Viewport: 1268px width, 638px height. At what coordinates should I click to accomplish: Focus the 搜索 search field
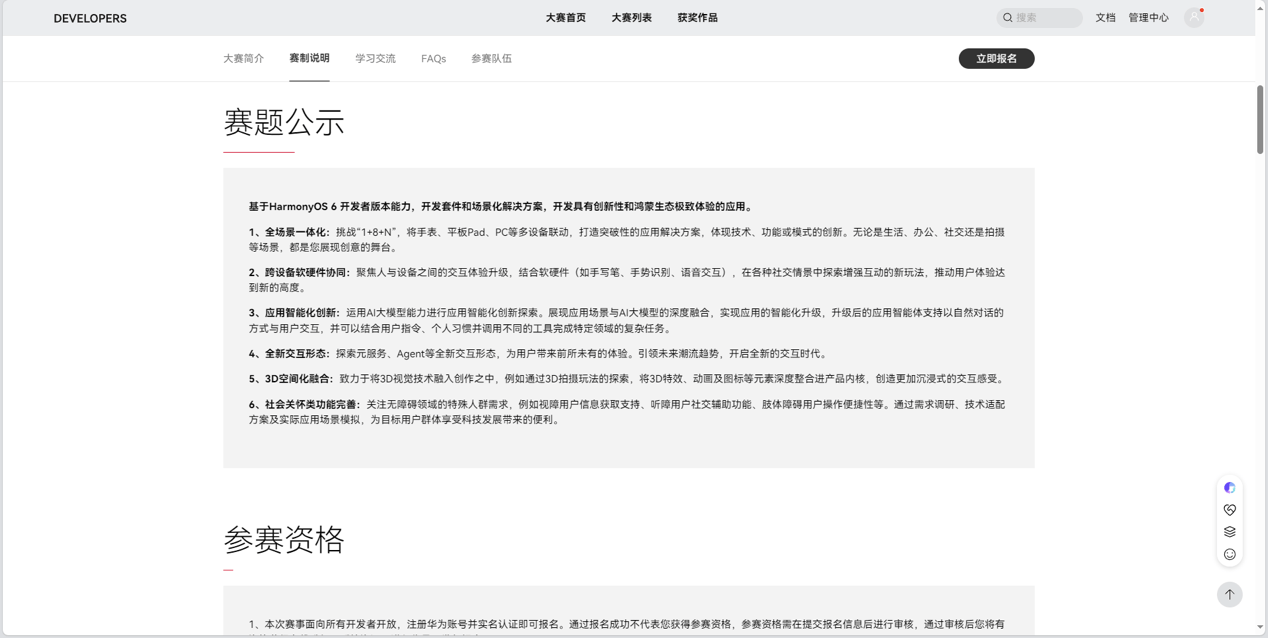click(x=1039, y=18)
